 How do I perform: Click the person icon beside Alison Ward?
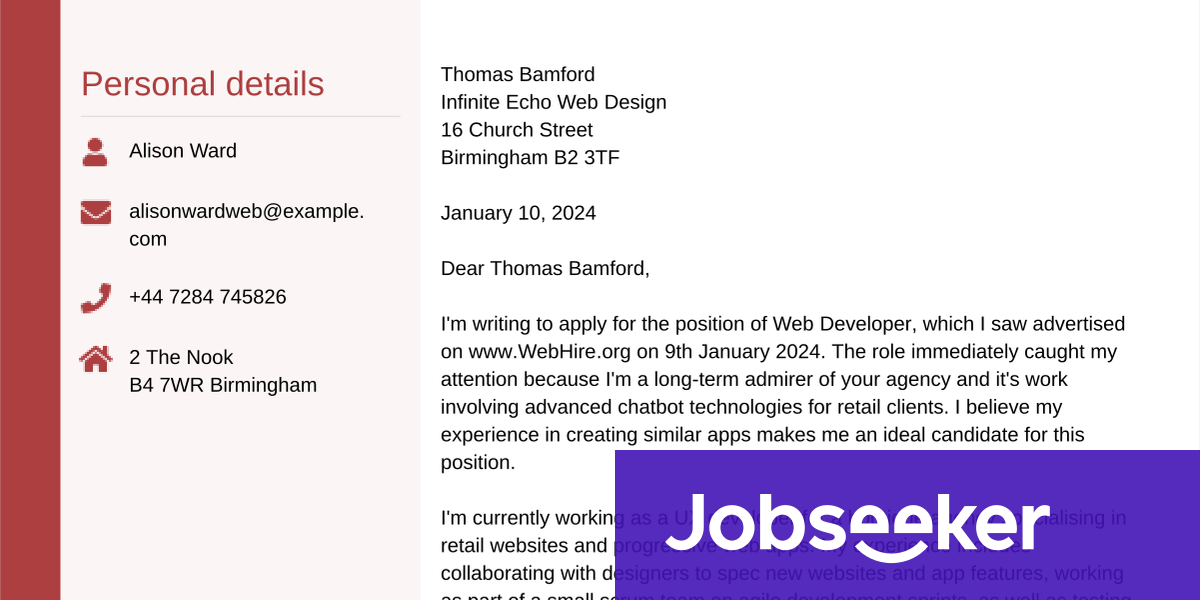95,152
